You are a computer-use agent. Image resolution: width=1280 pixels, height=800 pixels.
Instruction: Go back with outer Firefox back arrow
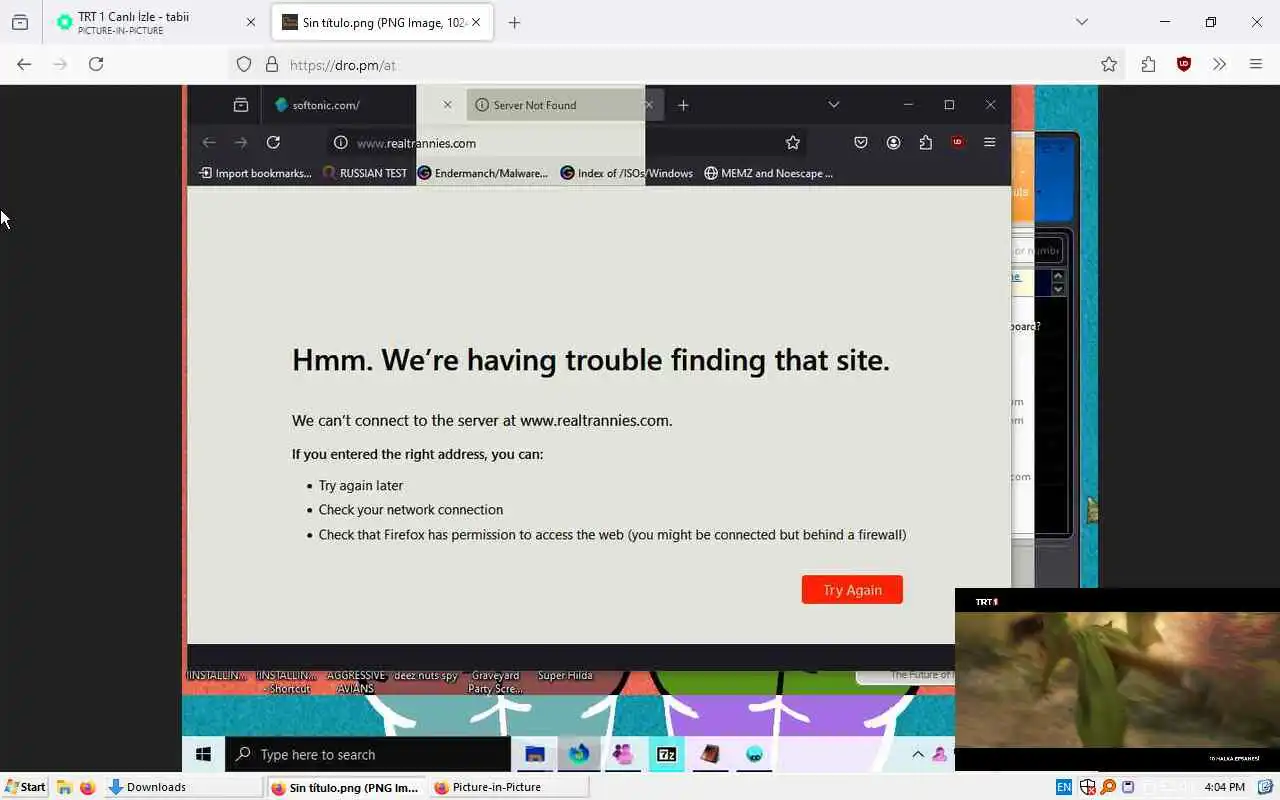click(24, 64)
